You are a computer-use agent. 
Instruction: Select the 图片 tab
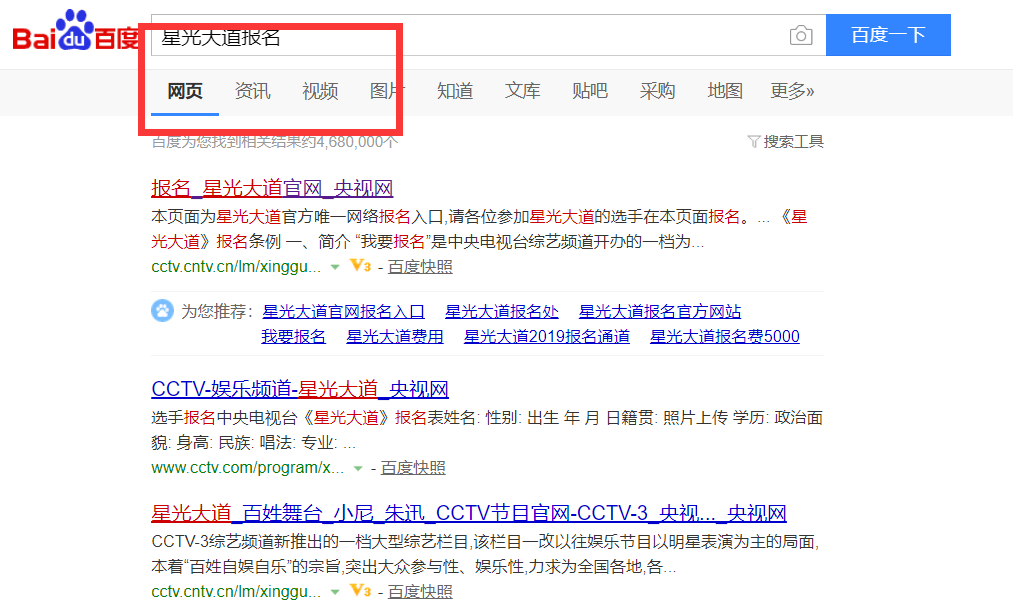[387, 90]
